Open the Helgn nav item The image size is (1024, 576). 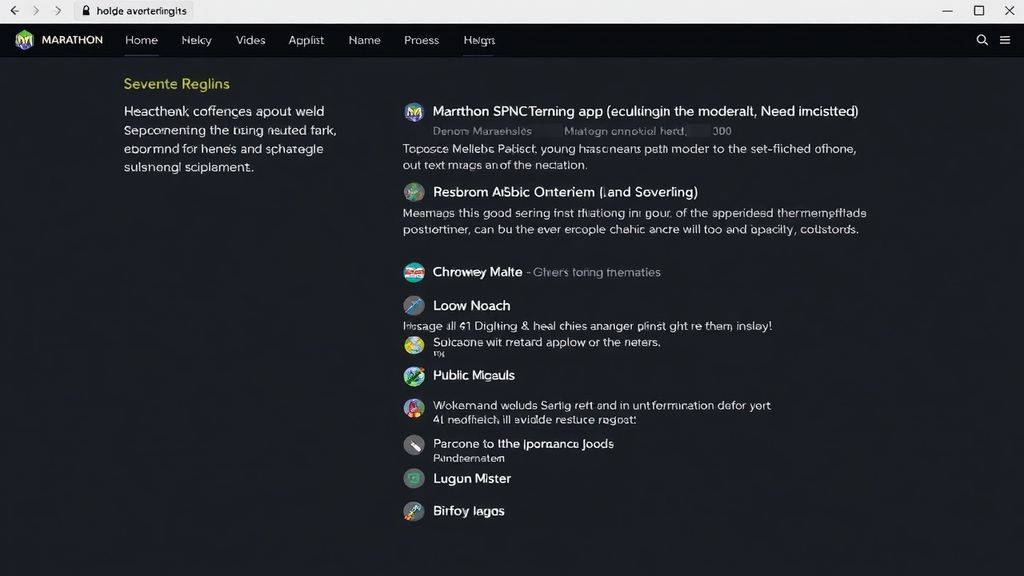pos(479,40)
